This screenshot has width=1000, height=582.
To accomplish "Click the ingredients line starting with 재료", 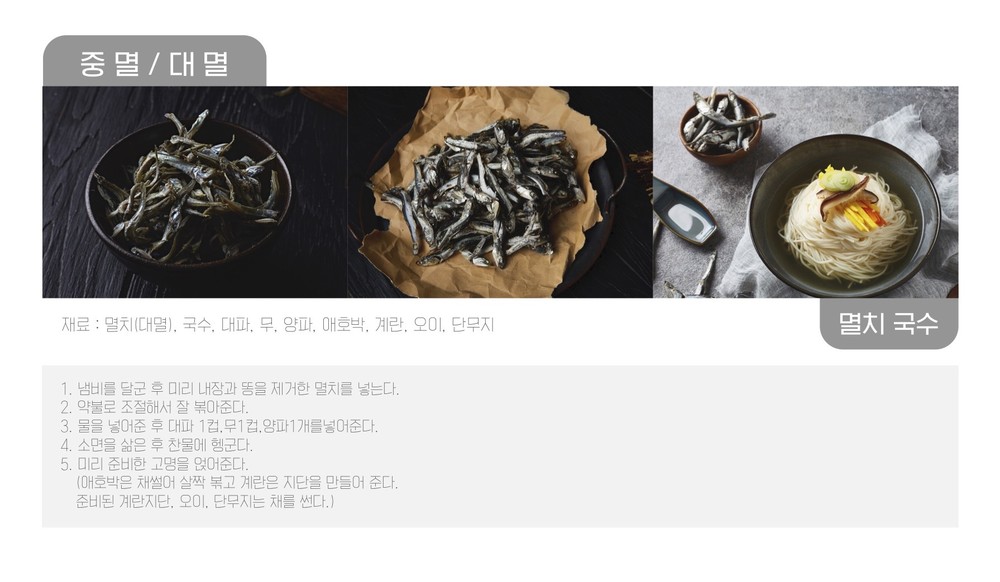I will 277,325.
